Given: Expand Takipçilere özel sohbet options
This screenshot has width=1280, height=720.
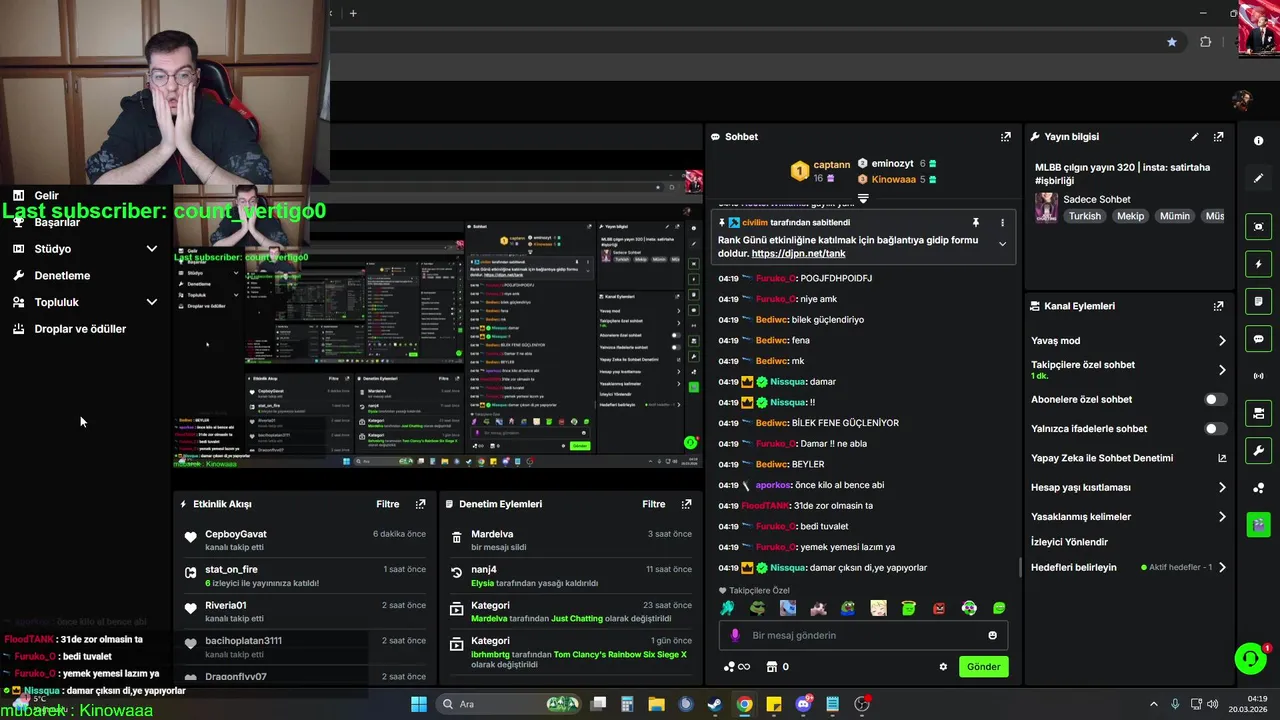Looking at the screenshot, I should (x=1222, y=370).
